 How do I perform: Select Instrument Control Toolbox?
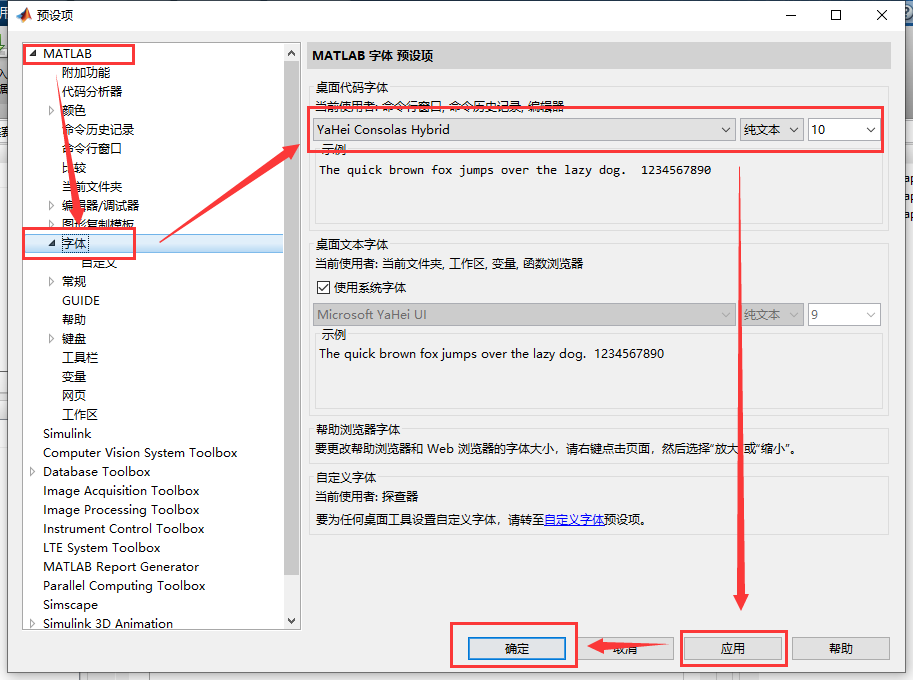tap(123, 529)
